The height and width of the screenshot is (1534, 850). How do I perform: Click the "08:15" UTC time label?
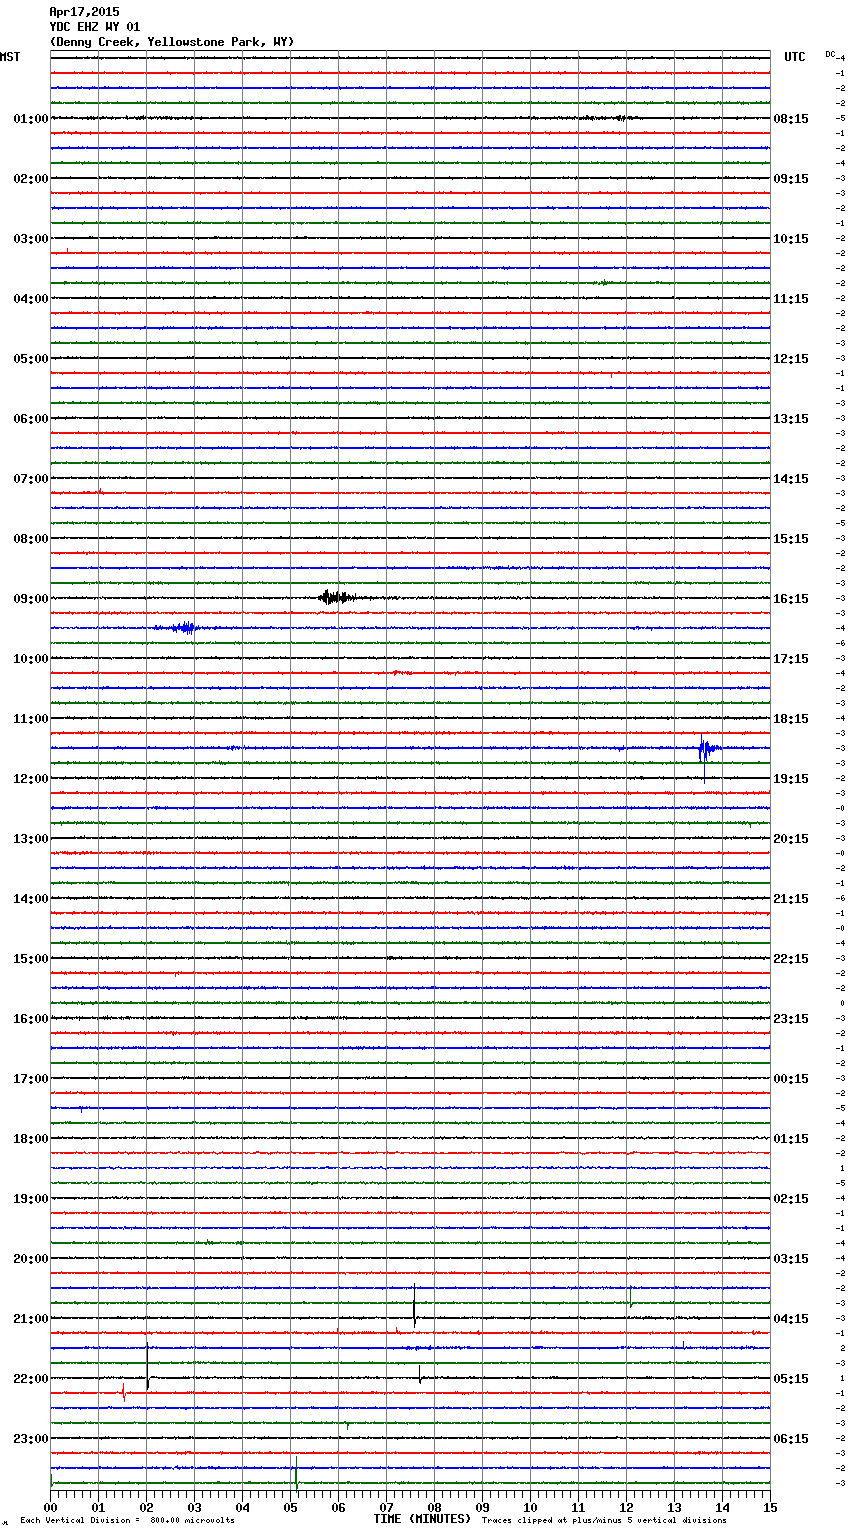[x=791, y=119]
